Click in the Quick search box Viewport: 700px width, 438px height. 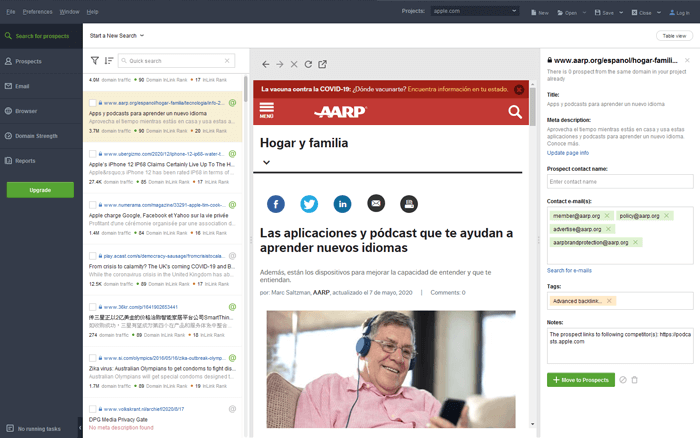click(176, 61)
